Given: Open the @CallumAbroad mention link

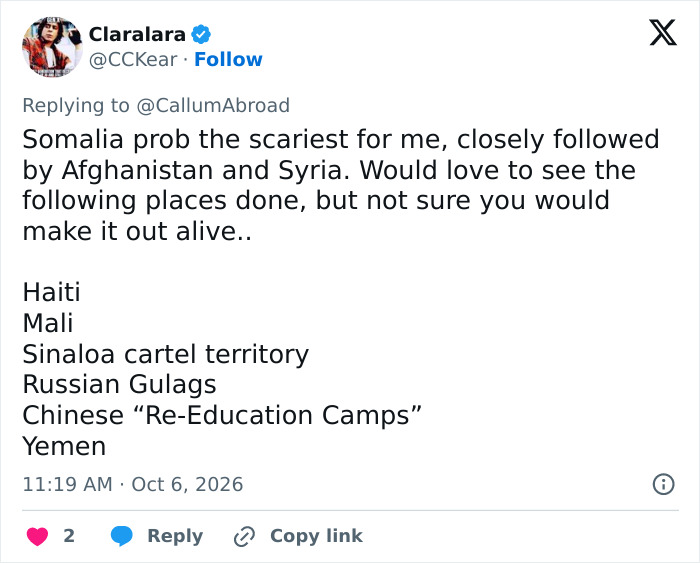Looking at the screenshot, I should pos(213,105).
